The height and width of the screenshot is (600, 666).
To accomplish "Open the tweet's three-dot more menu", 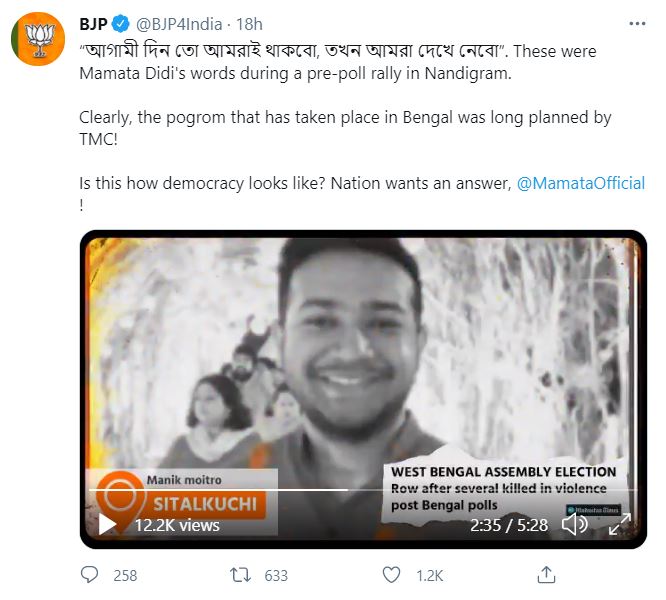I will 636,23.
